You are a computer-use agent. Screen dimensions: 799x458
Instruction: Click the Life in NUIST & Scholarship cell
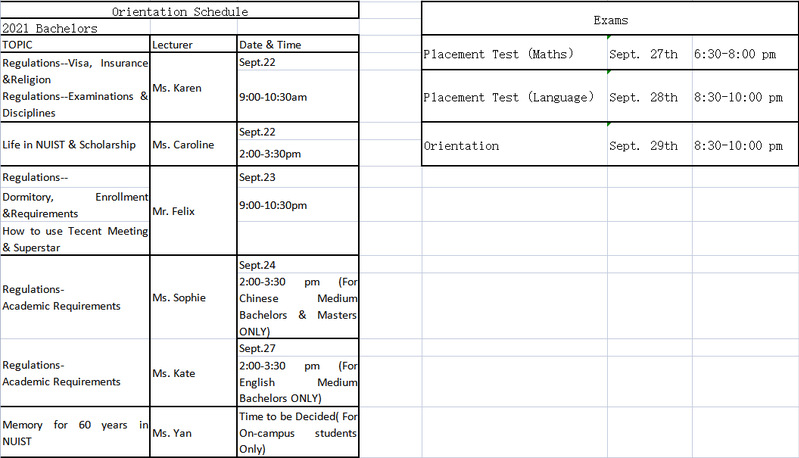click(x=75, y=145)
